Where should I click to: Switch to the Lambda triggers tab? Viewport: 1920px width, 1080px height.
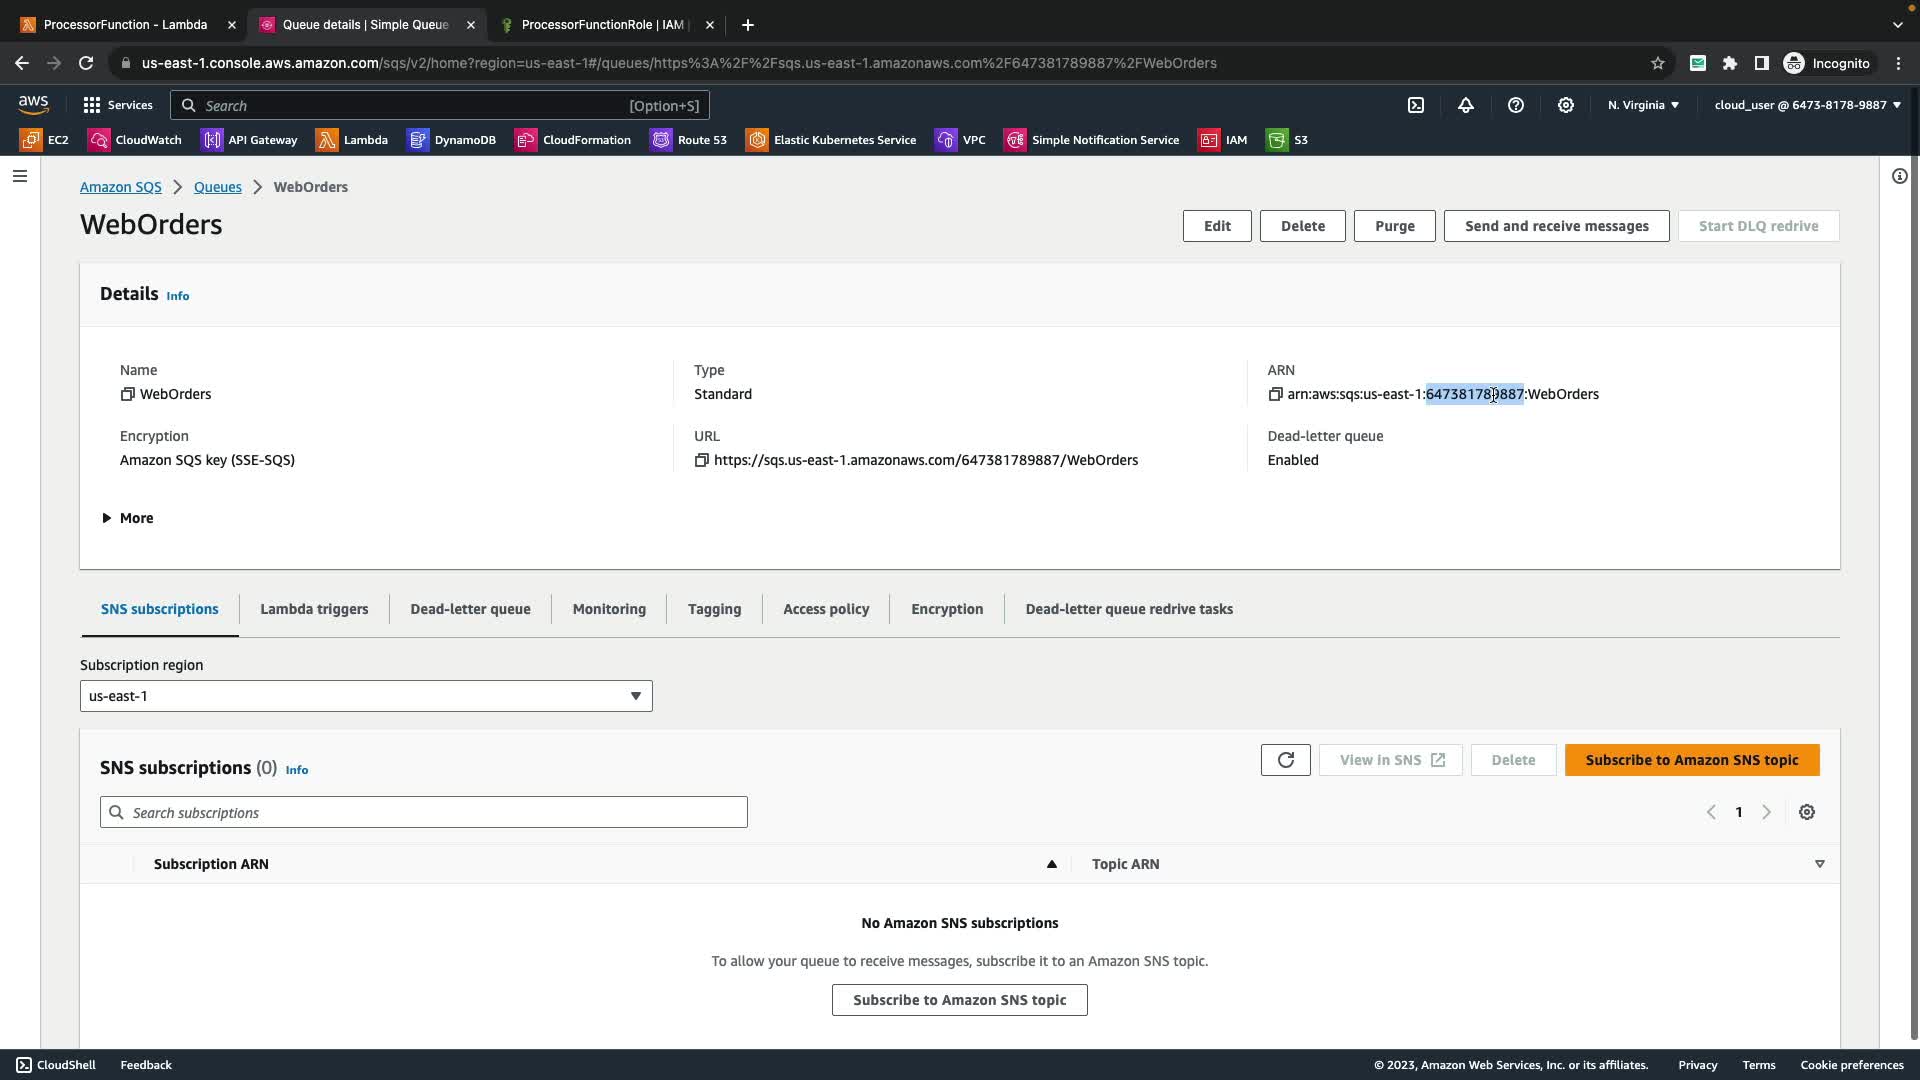click(314, 609)
